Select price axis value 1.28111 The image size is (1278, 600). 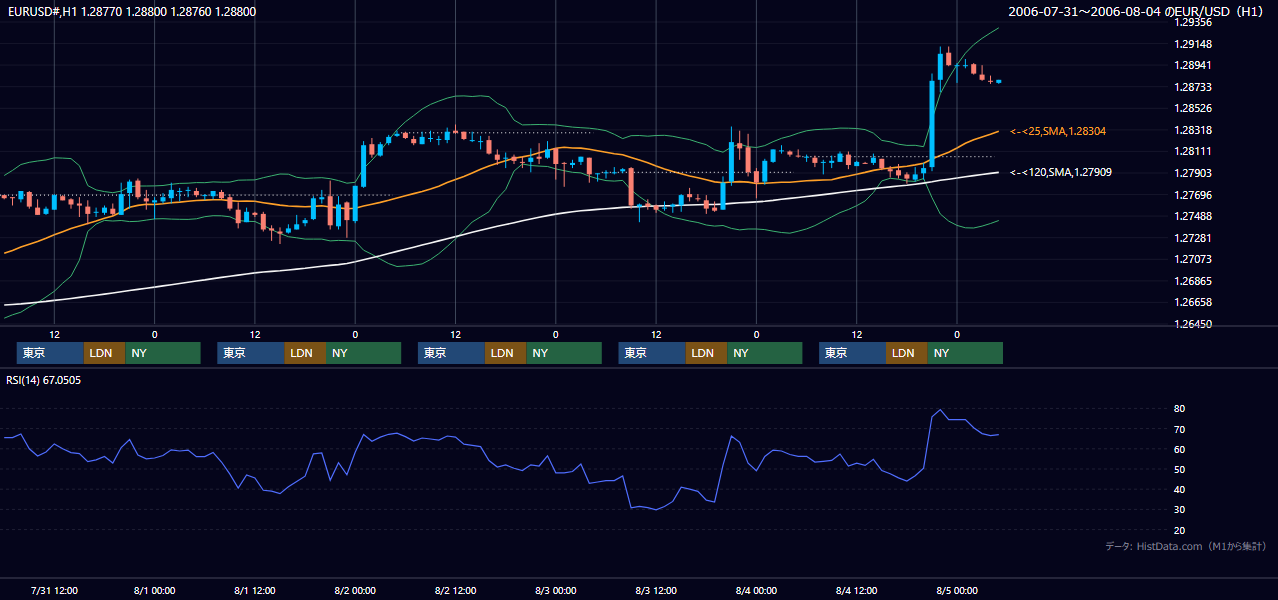point(1194,151)
